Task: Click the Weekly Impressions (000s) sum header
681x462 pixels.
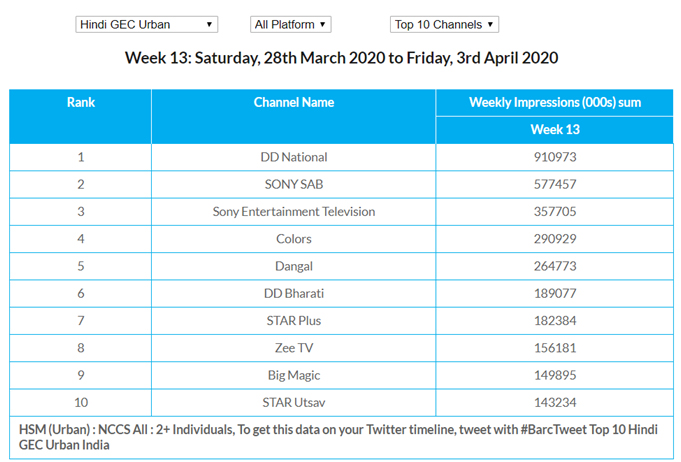Action: point(554,103)
